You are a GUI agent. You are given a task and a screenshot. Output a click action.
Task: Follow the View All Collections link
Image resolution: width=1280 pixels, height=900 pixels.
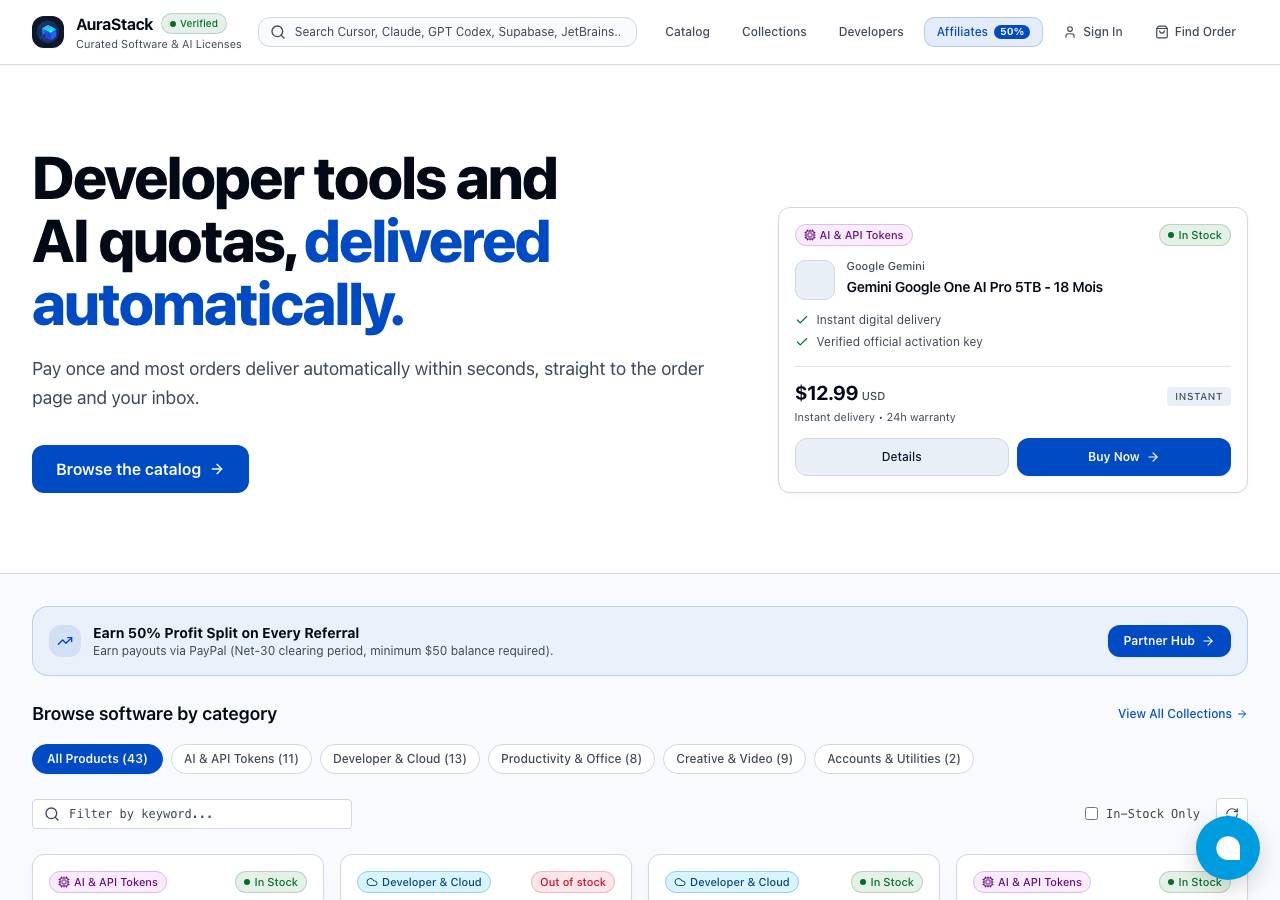[1182, 714]
